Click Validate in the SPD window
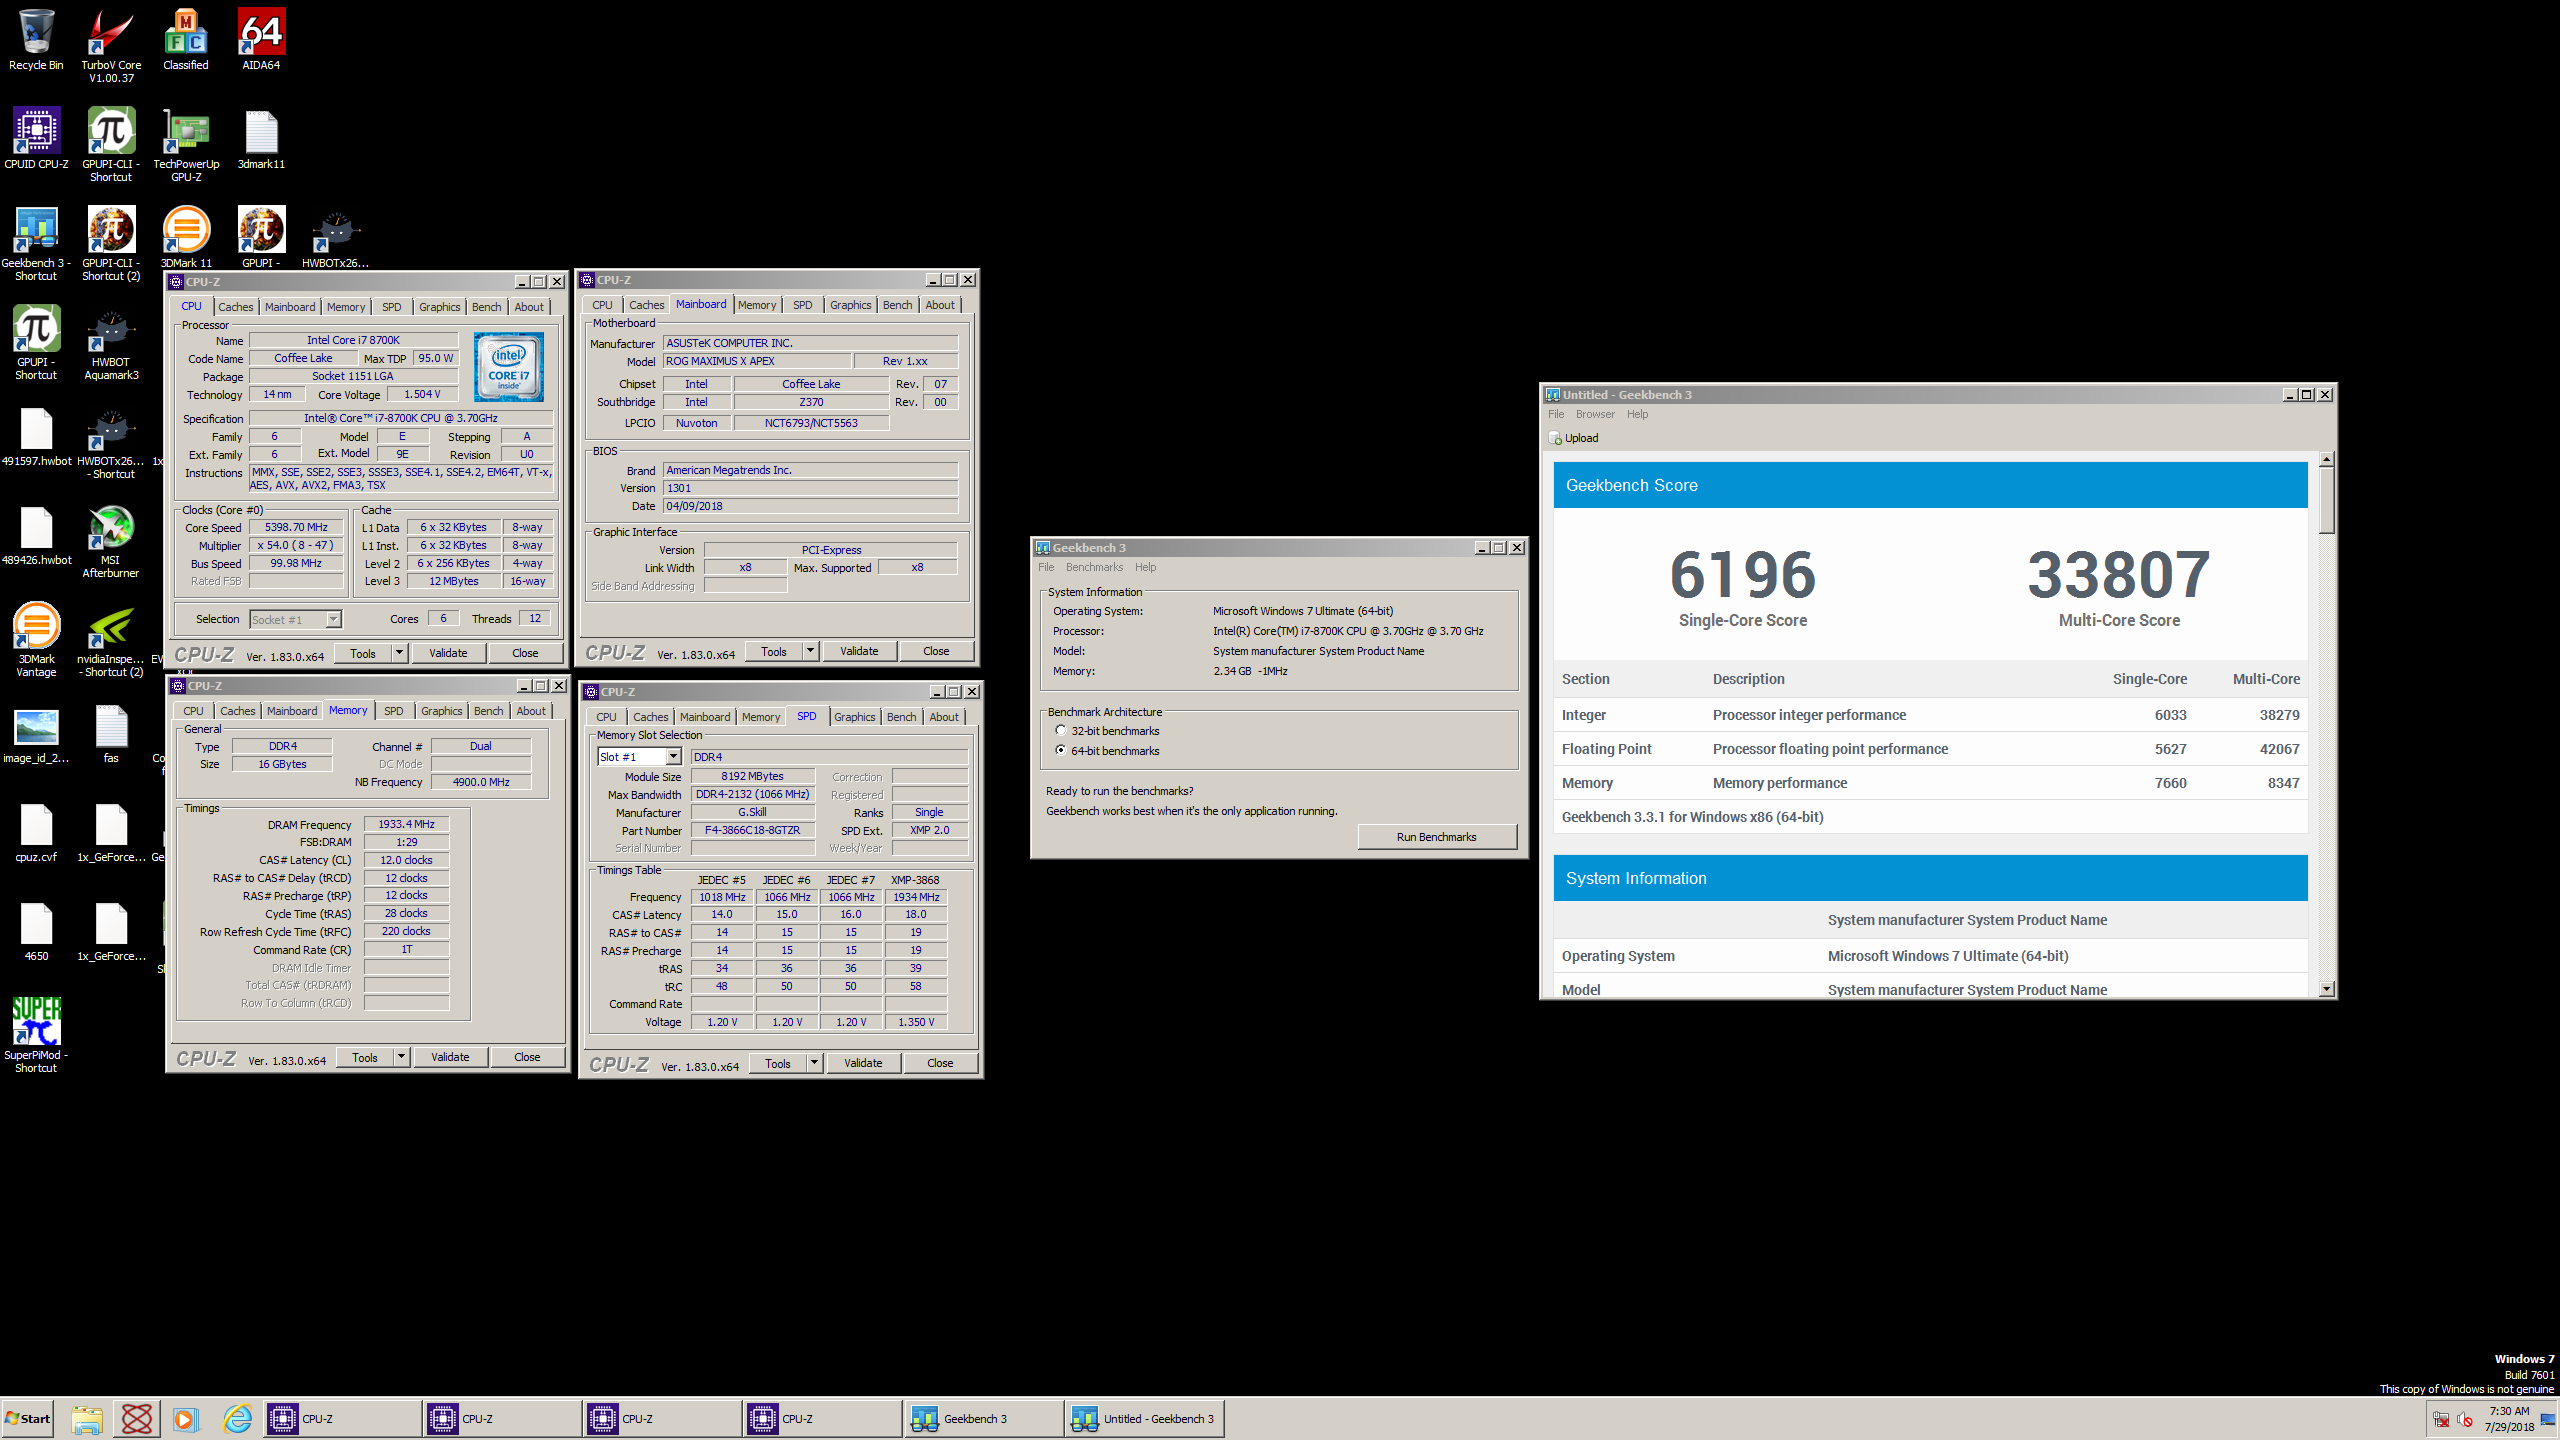Viewport: 2560px width, 1440px height. point(862,1063)
